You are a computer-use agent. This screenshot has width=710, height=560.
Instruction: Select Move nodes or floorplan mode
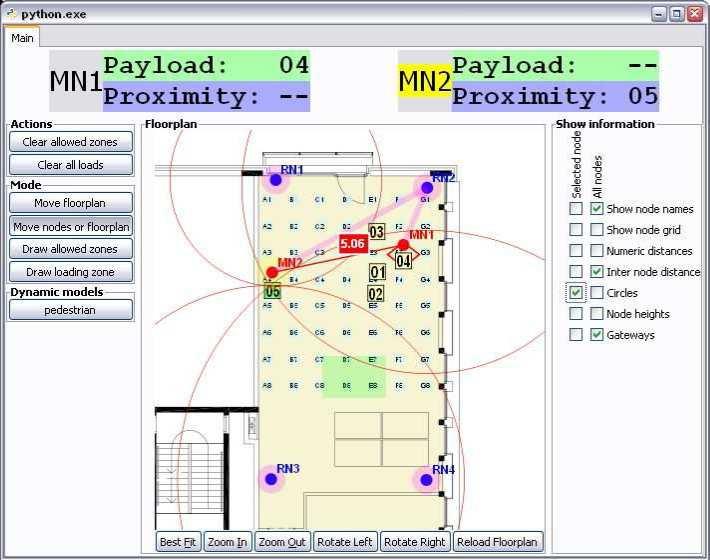pos(71,226)
